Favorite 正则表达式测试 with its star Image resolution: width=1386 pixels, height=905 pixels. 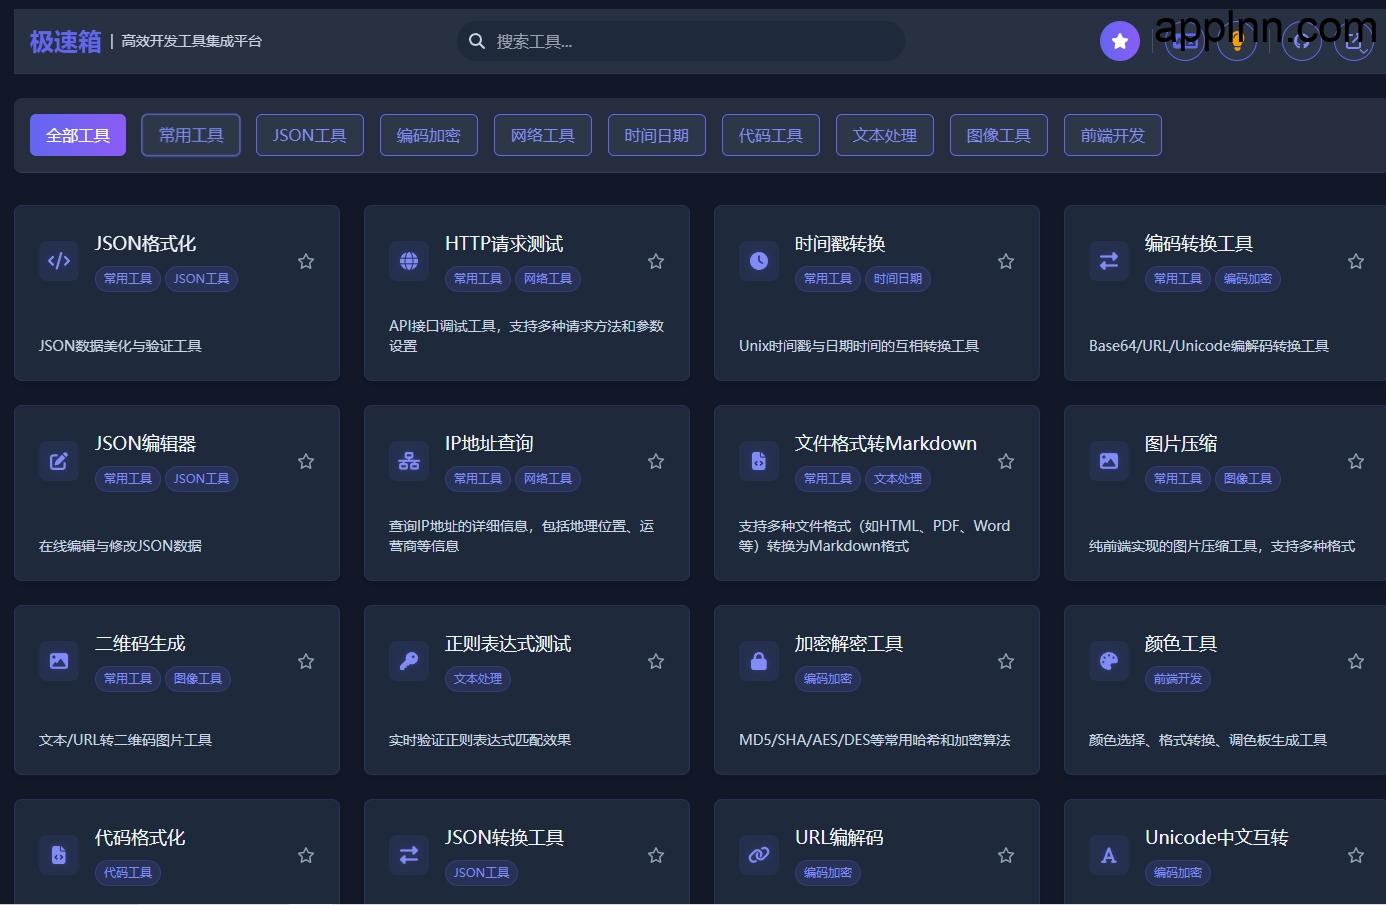656,661
